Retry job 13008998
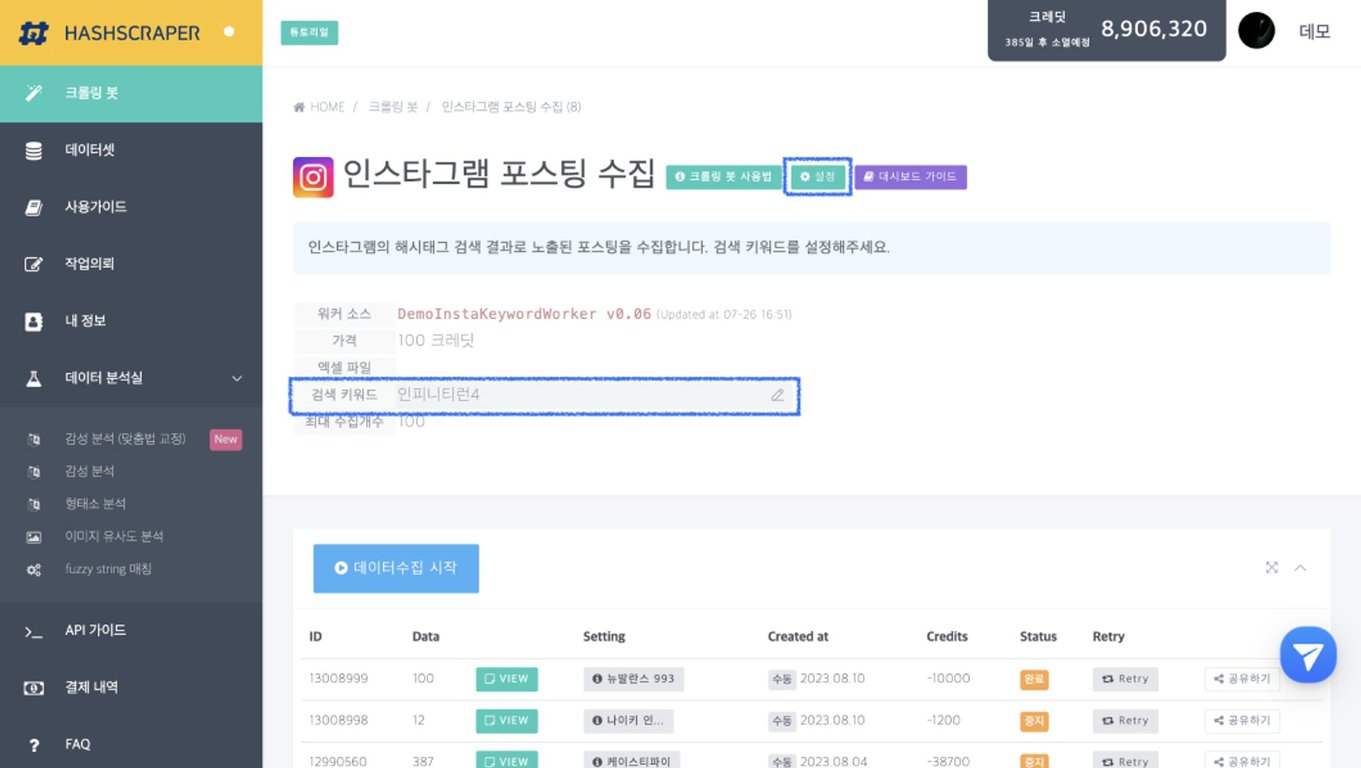 tap(1125, 721)
